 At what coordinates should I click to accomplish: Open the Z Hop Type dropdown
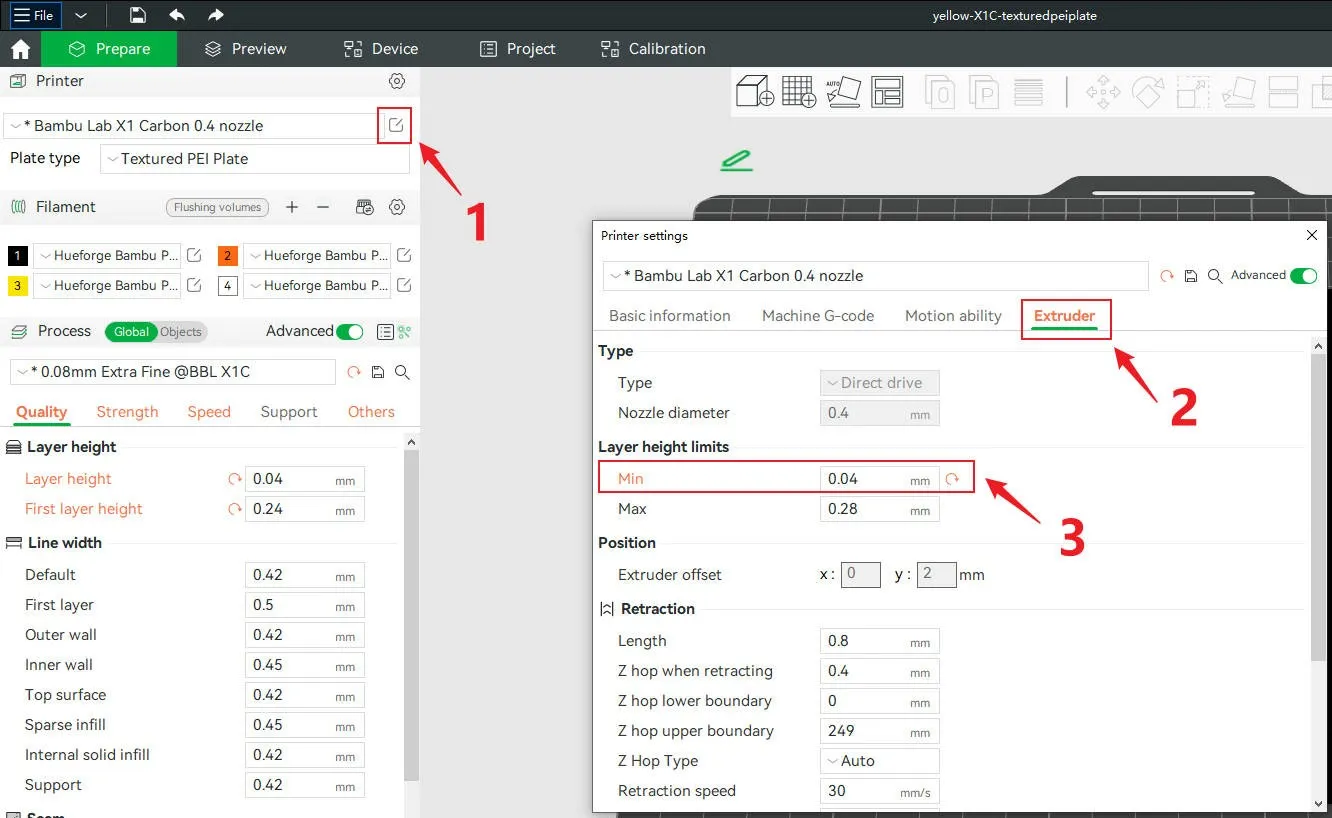tap(880, 761)
